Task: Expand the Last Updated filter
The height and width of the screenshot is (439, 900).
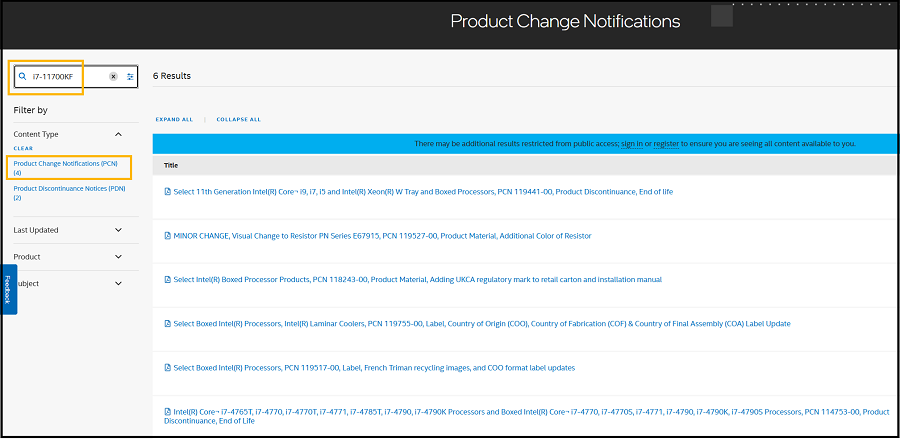Action: [x=118, y=230]
